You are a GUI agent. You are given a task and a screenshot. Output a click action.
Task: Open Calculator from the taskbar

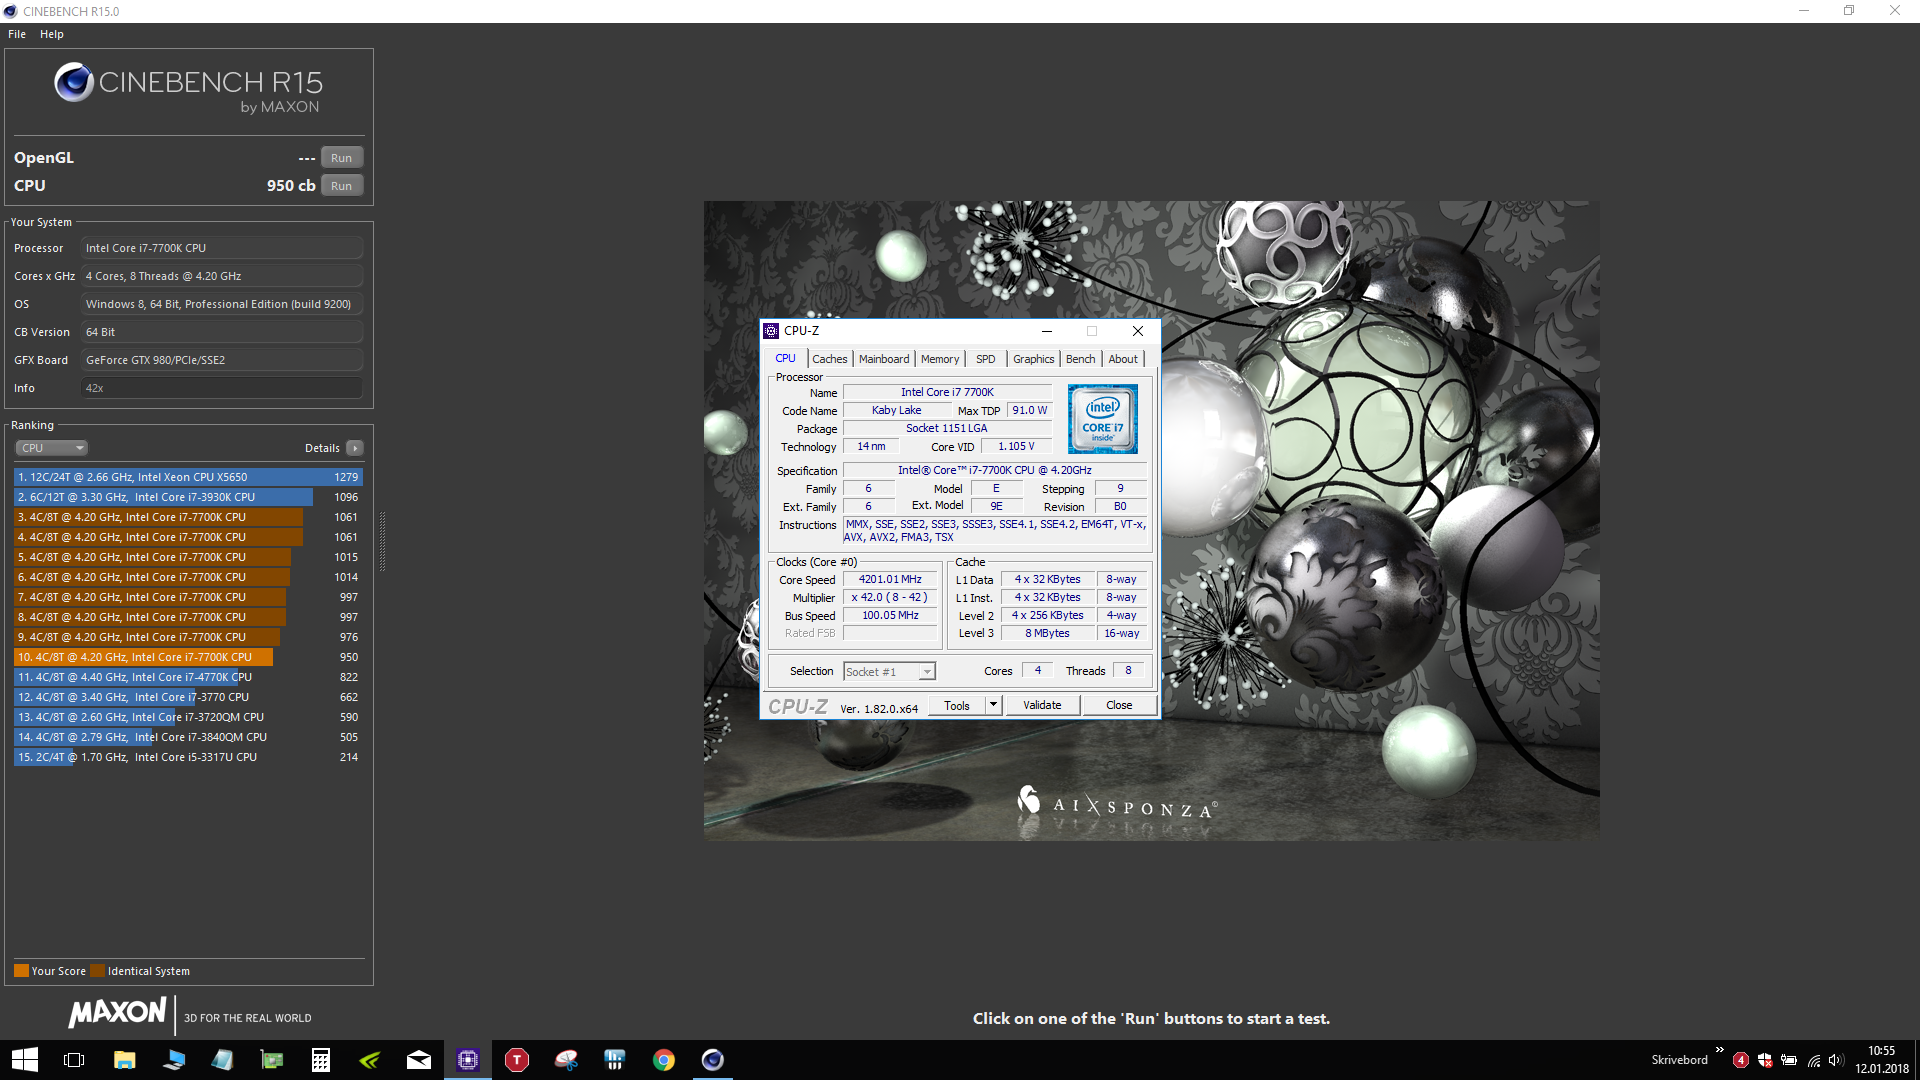tap(321, 1060)
